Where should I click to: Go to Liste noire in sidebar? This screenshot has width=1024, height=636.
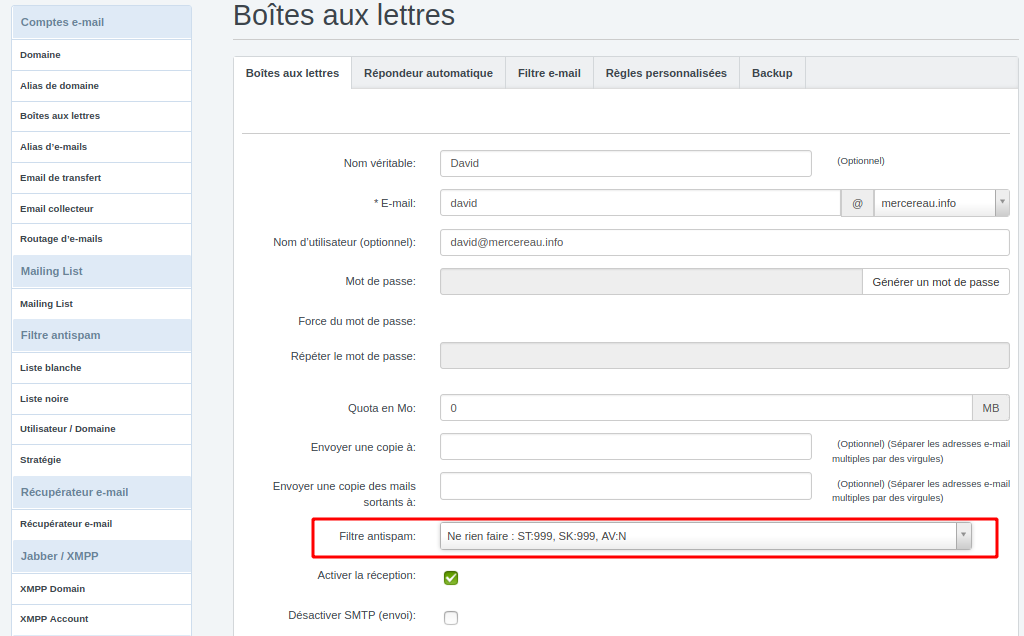coord(44,399)
